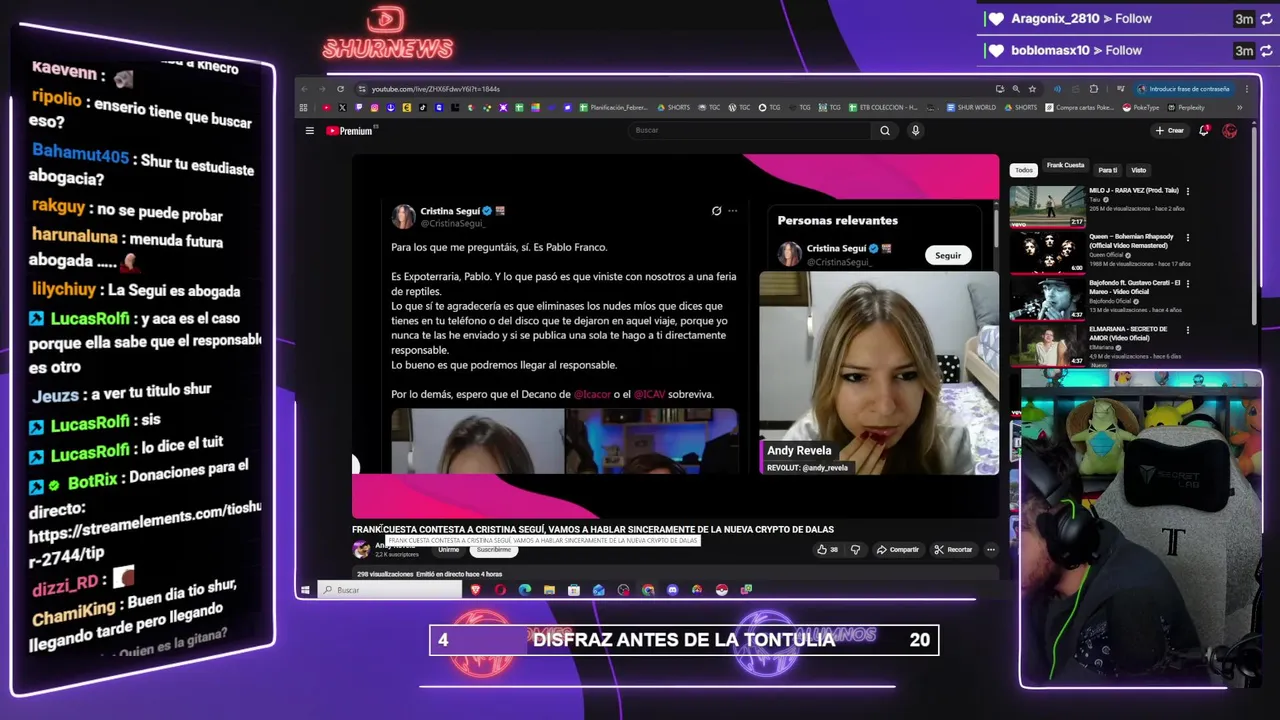This screenshot has width=1280, height=720.
Task: Select the Visto filter chip
Action: coord(1138,170)
